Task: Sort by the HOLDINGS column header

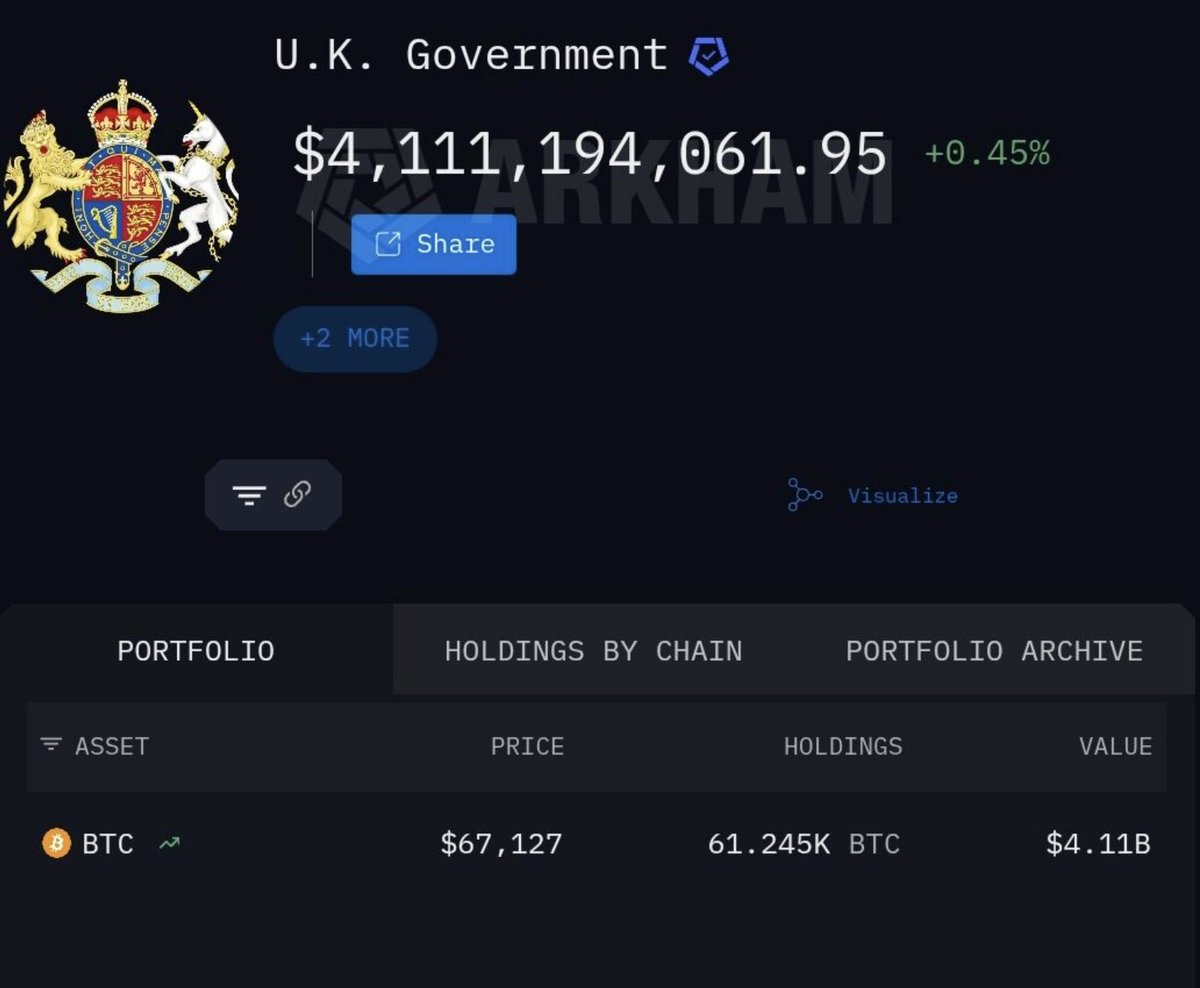Action: pyautogui.click(x=842, y=746)
